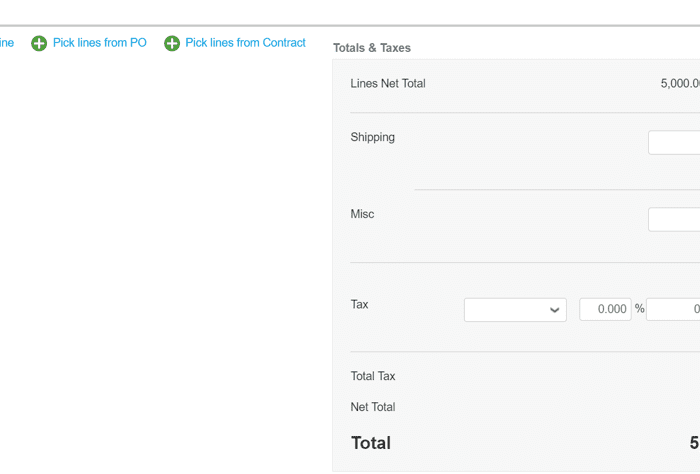
Task: Click the percent sign next to tax rate
Action: pyautogui.click(x=639, y=309)
